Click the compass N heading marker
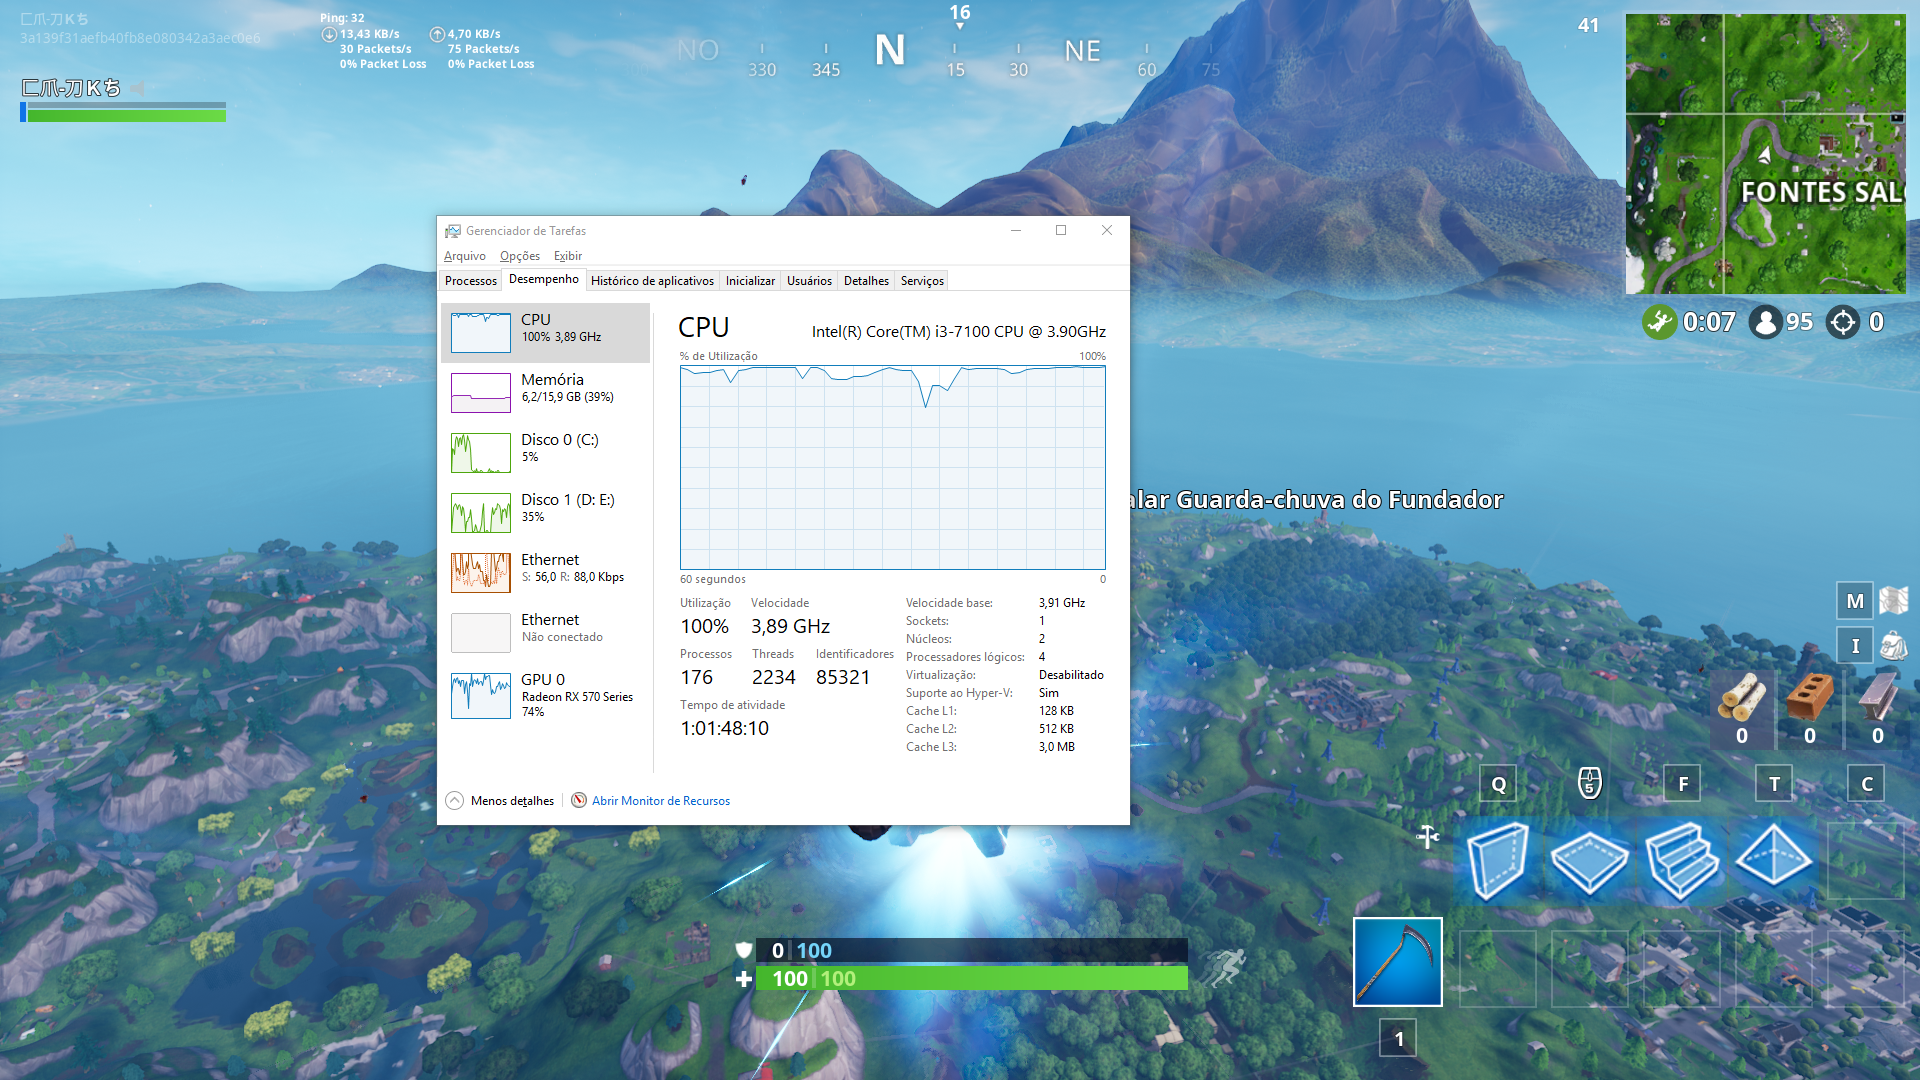Image resolution: width=1920 pixels, height=1080 pixels. coord(889,50)
